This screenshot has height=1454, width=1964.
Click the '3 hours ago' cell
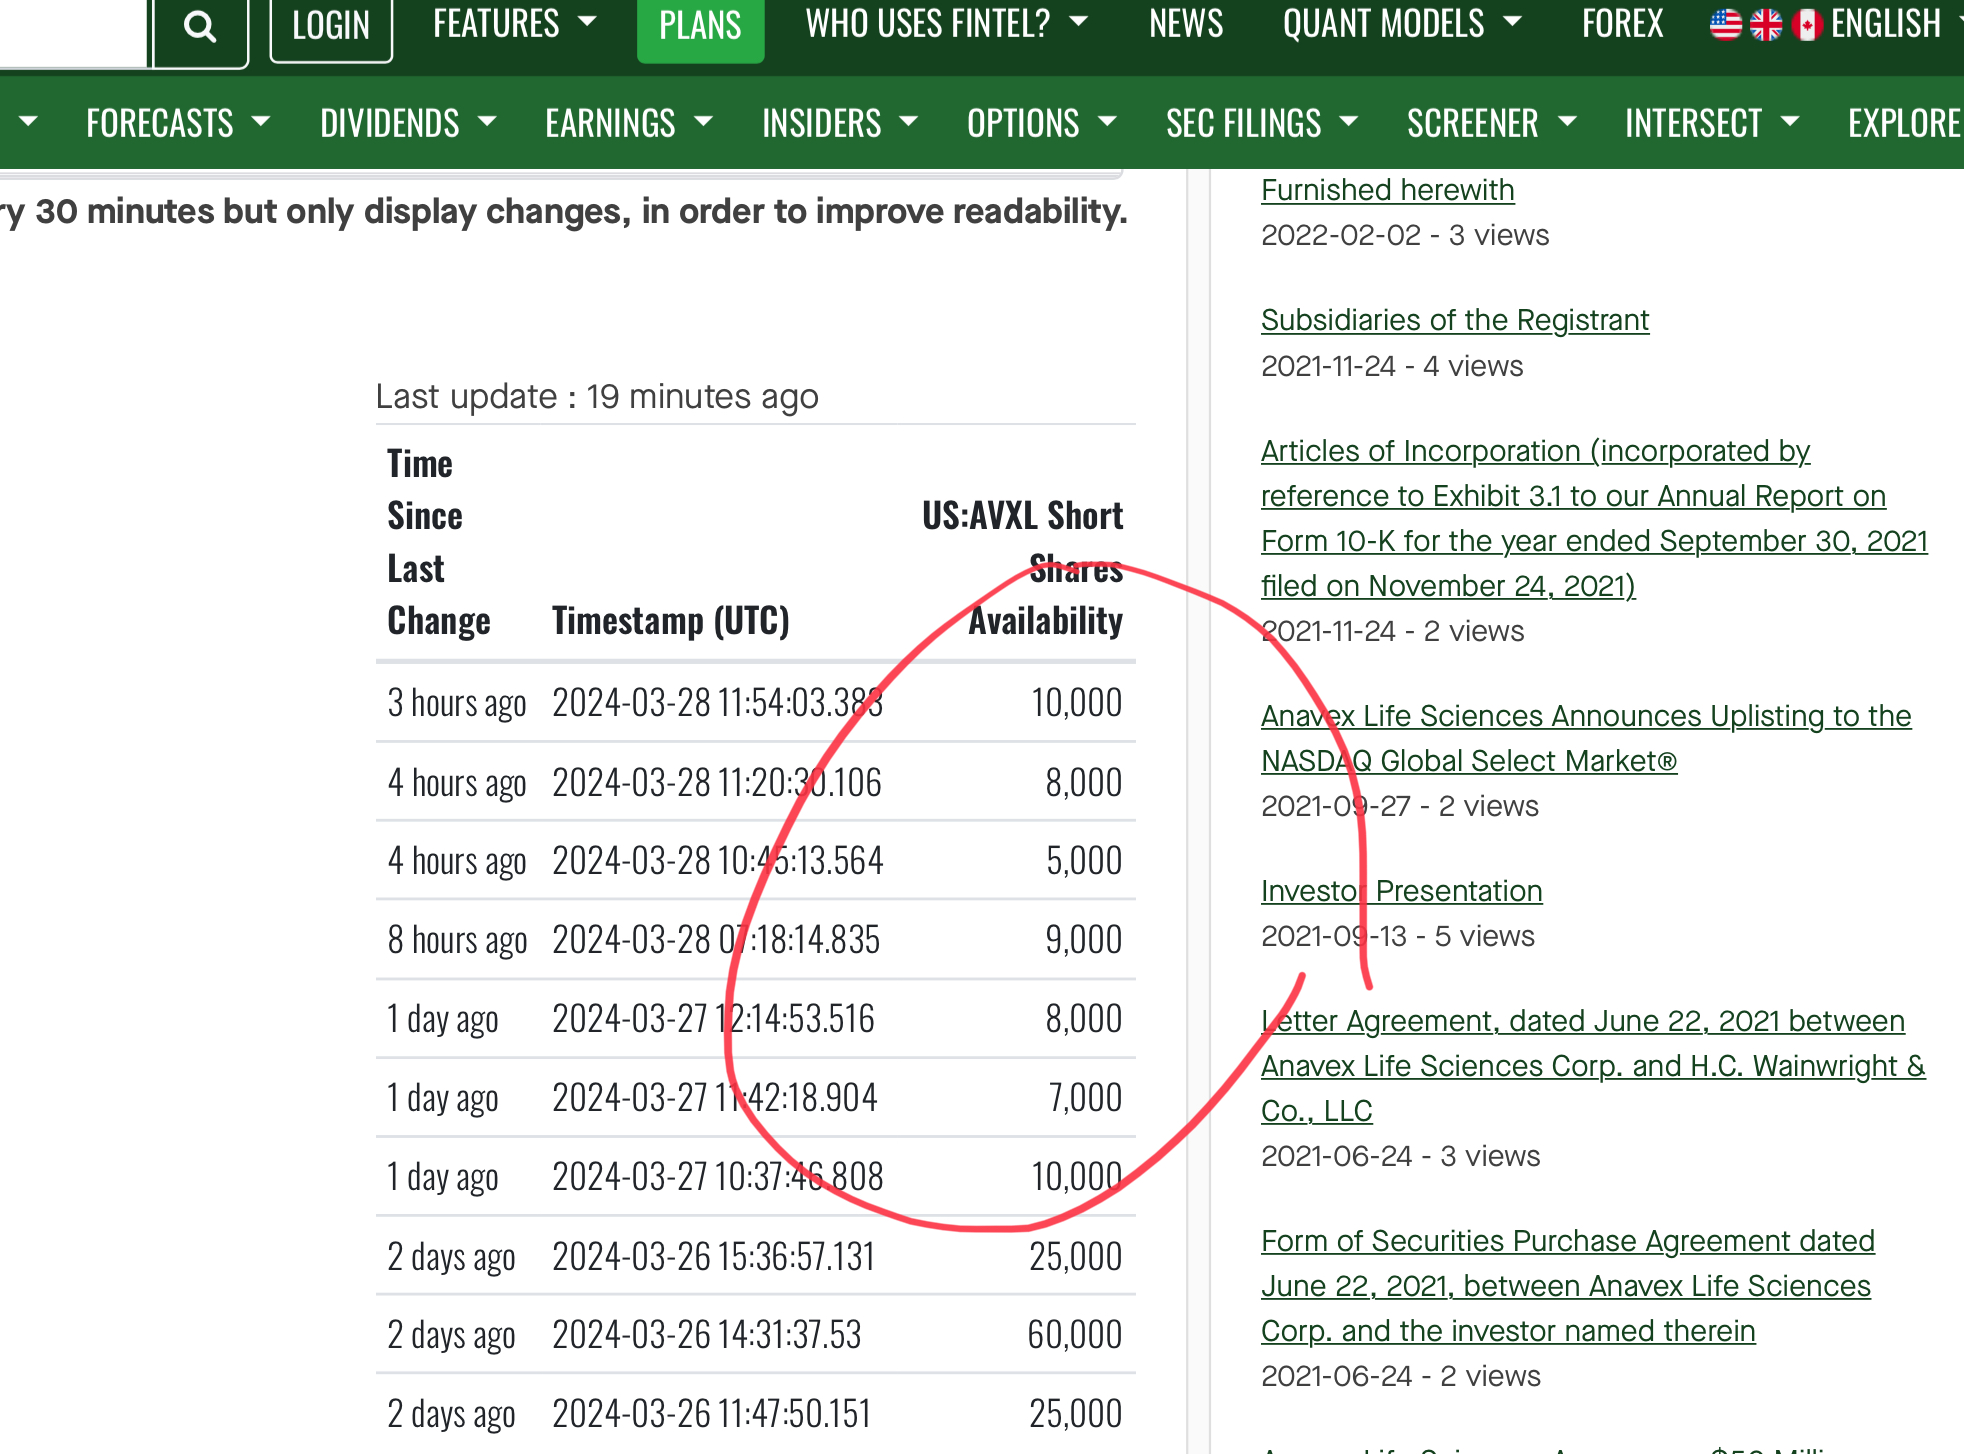[457, 703]
